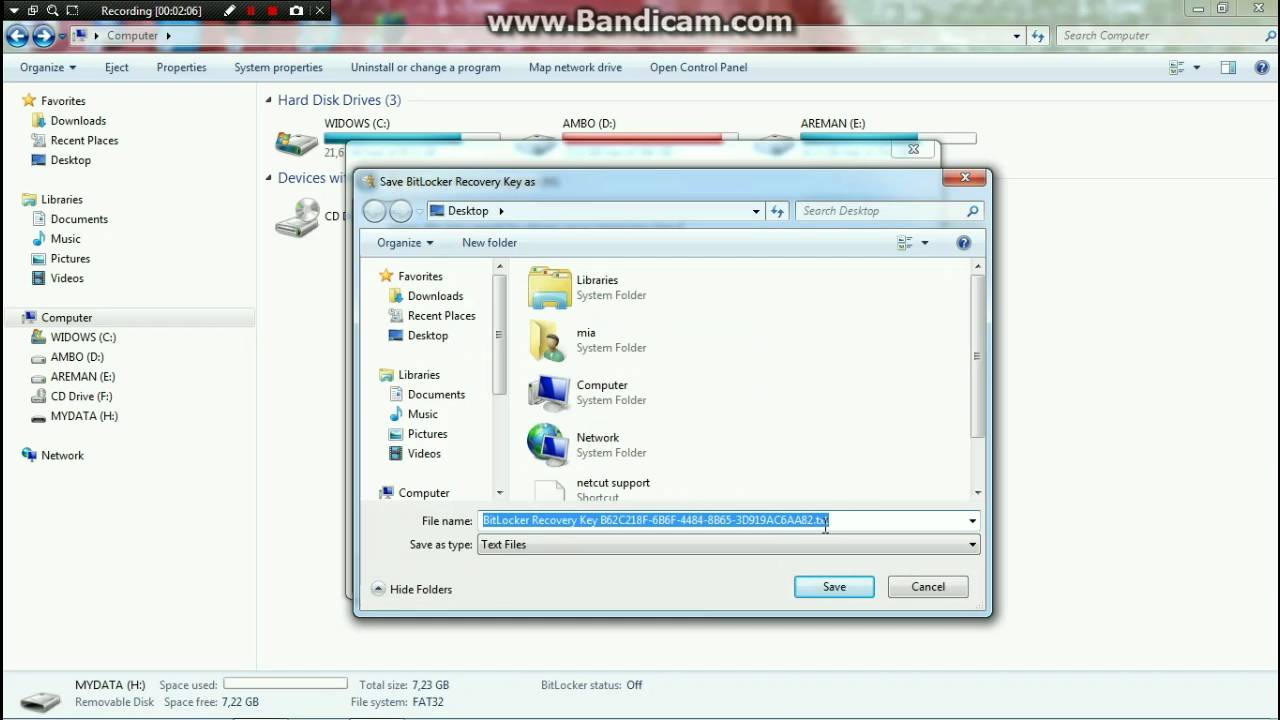The width and height of the screenshot is (1280, 720).
Task: Click the Search Desktop input field
Action: tap(880, 211)
